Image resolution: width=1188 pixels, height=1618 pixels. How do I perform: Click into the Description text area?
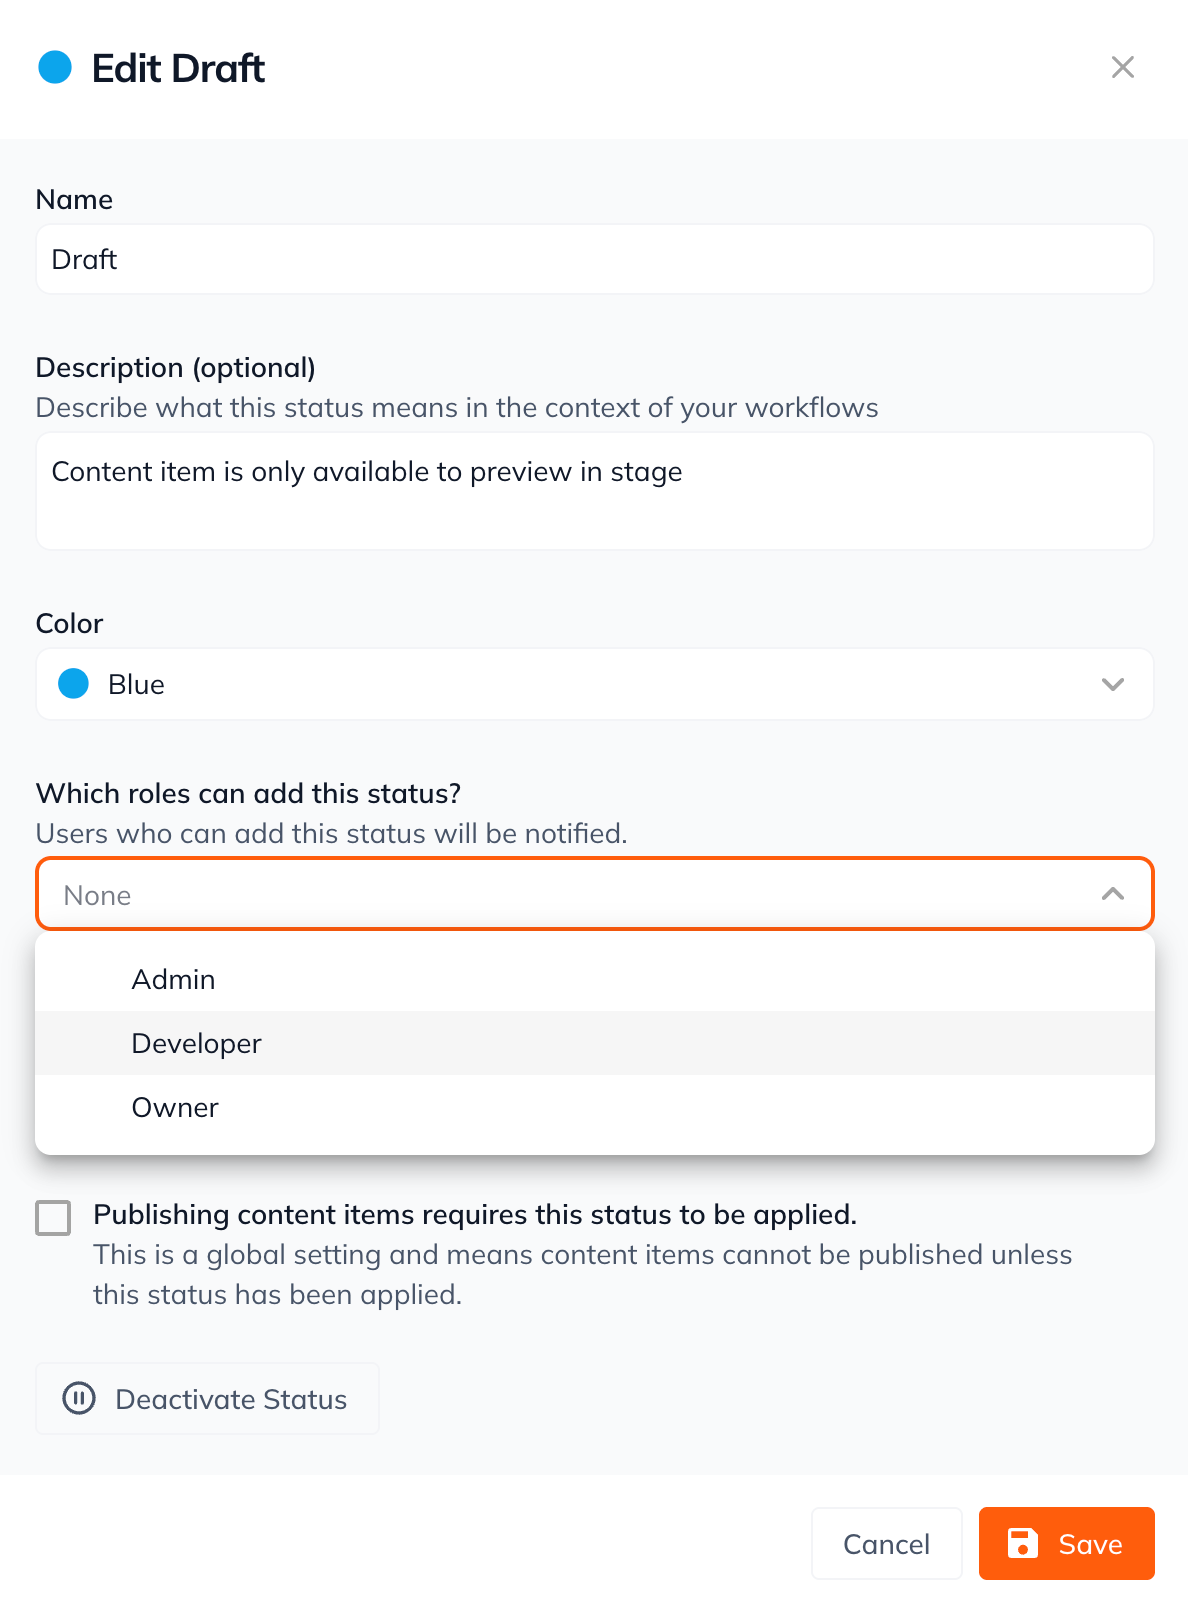[594, 491]
